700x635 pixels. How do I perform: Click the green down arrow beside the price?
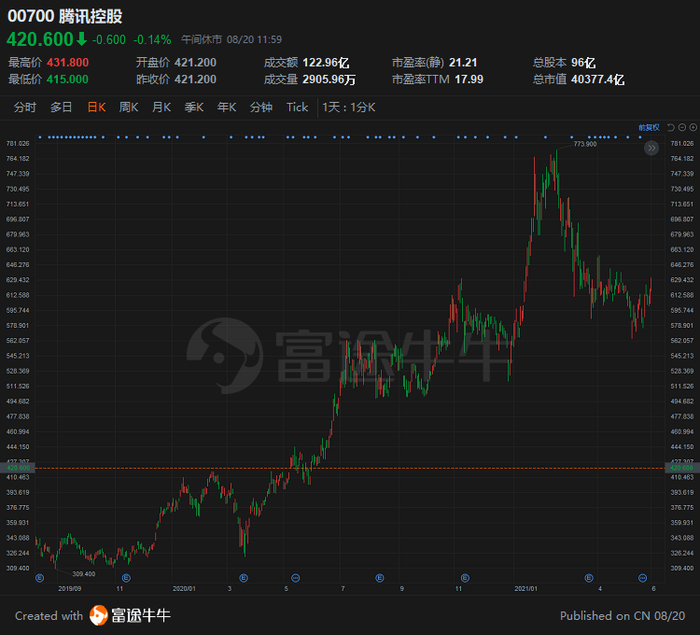pyautogui.click(x=81, y=39)
